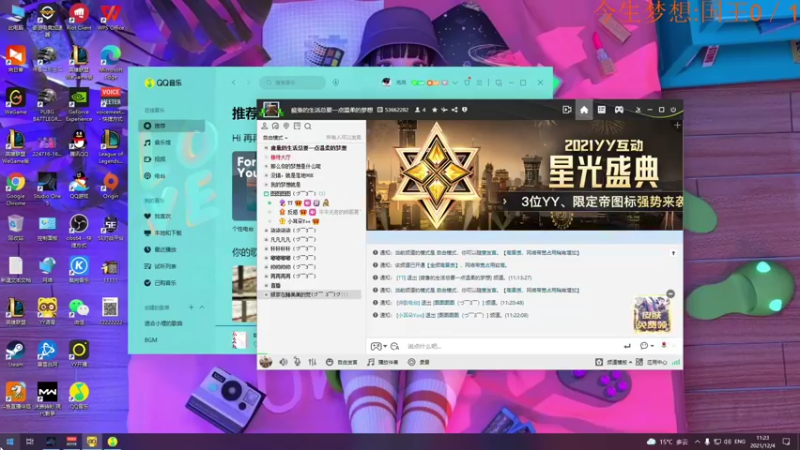Open the YY member list person icon
800x450 pixels.
264,126
